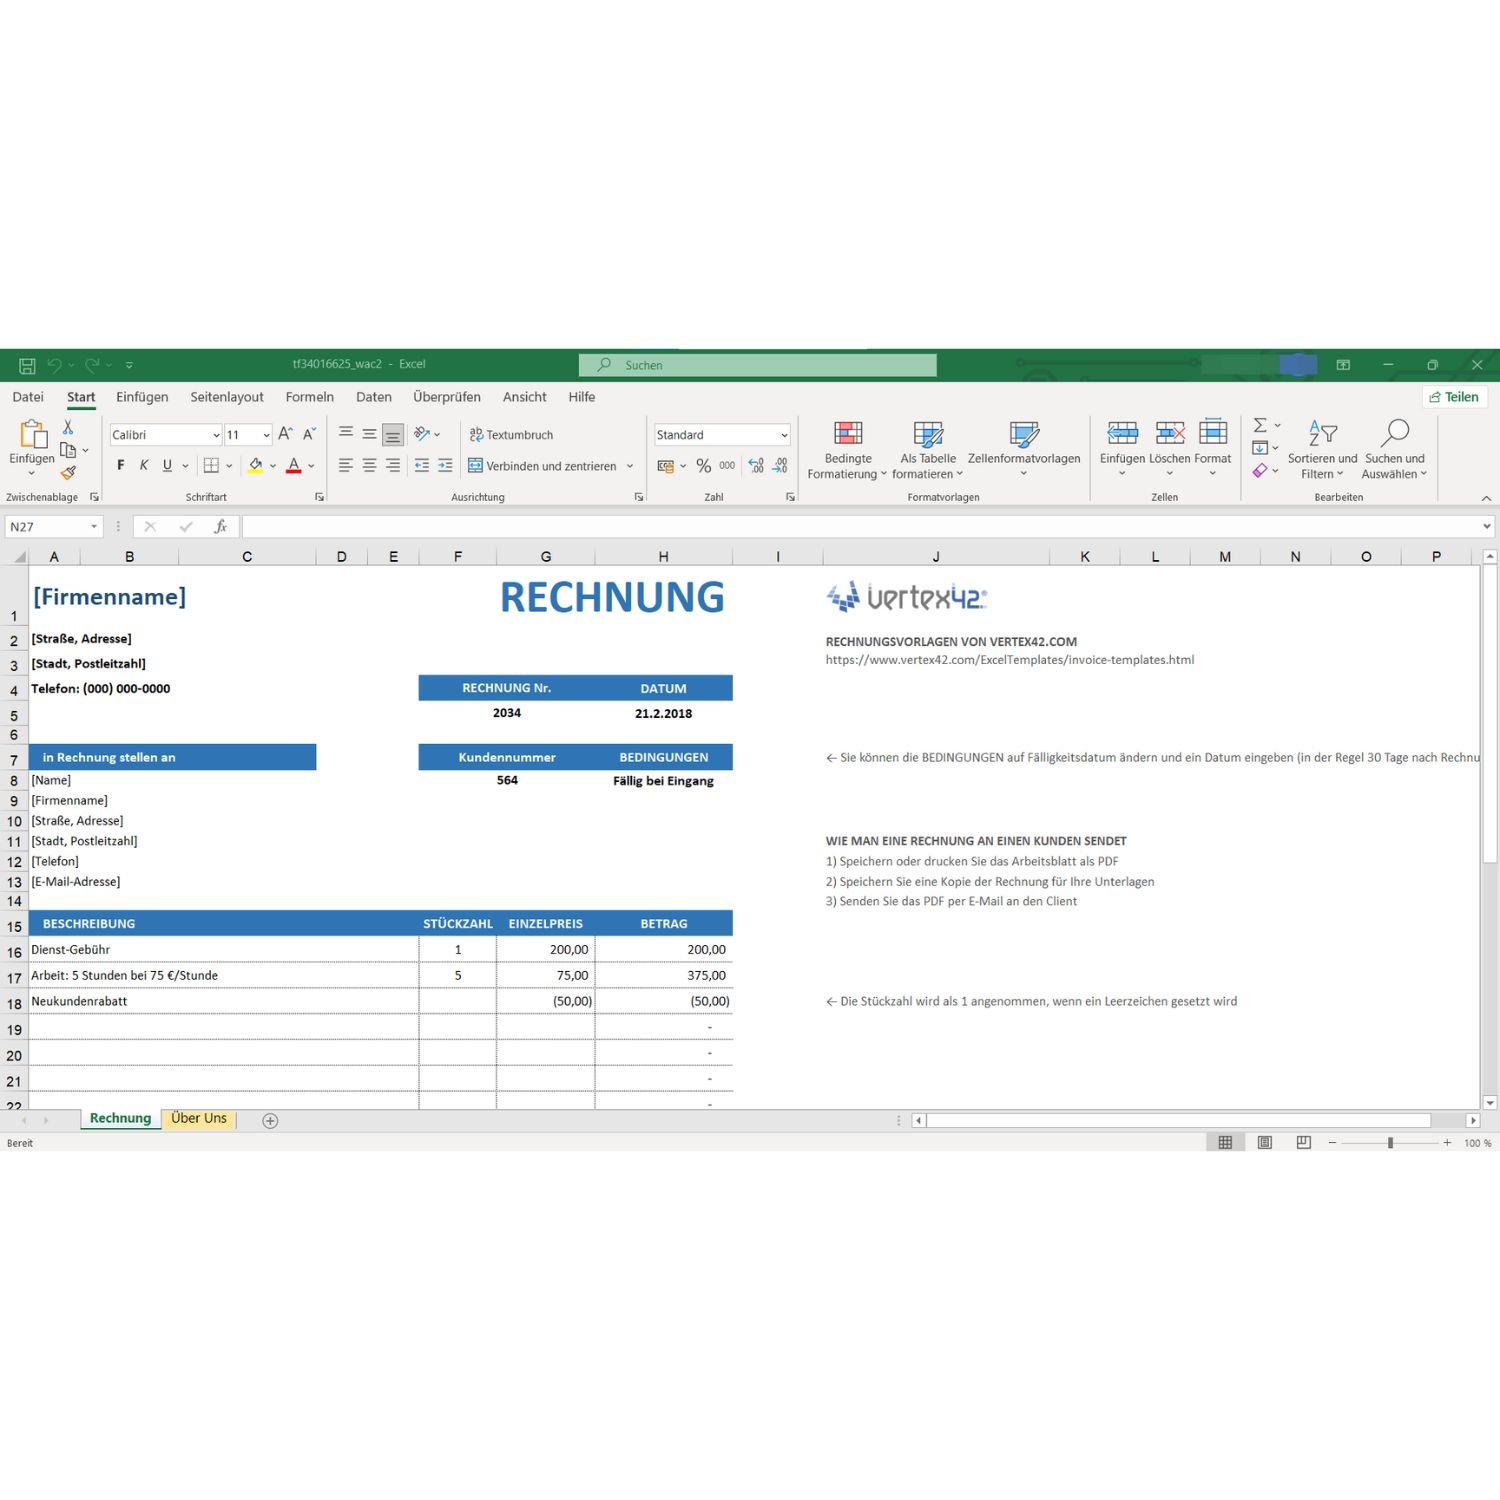1500x1500 pixels.
Task: Apply Prozentformat with the percent icon
Action: click(704, 465)
